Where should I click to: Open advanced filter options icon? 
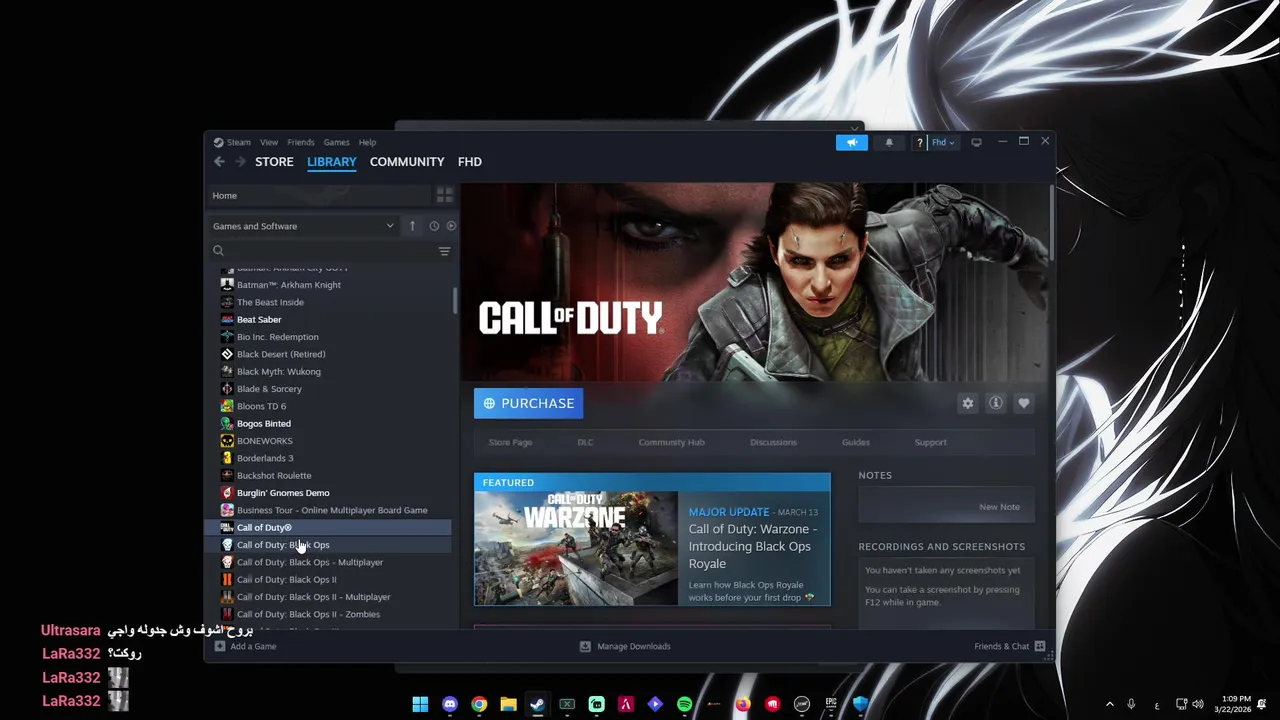(444, 251)
